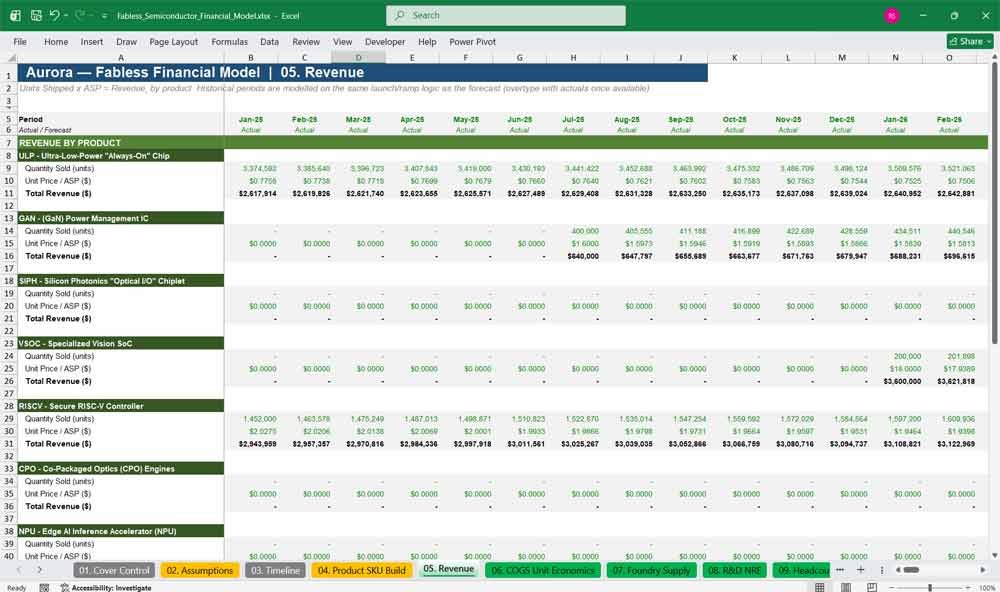This screenshot has width=1000, height=592.
Task: Click the Excel app icon in title bar
Action: [x=15, y=15]
